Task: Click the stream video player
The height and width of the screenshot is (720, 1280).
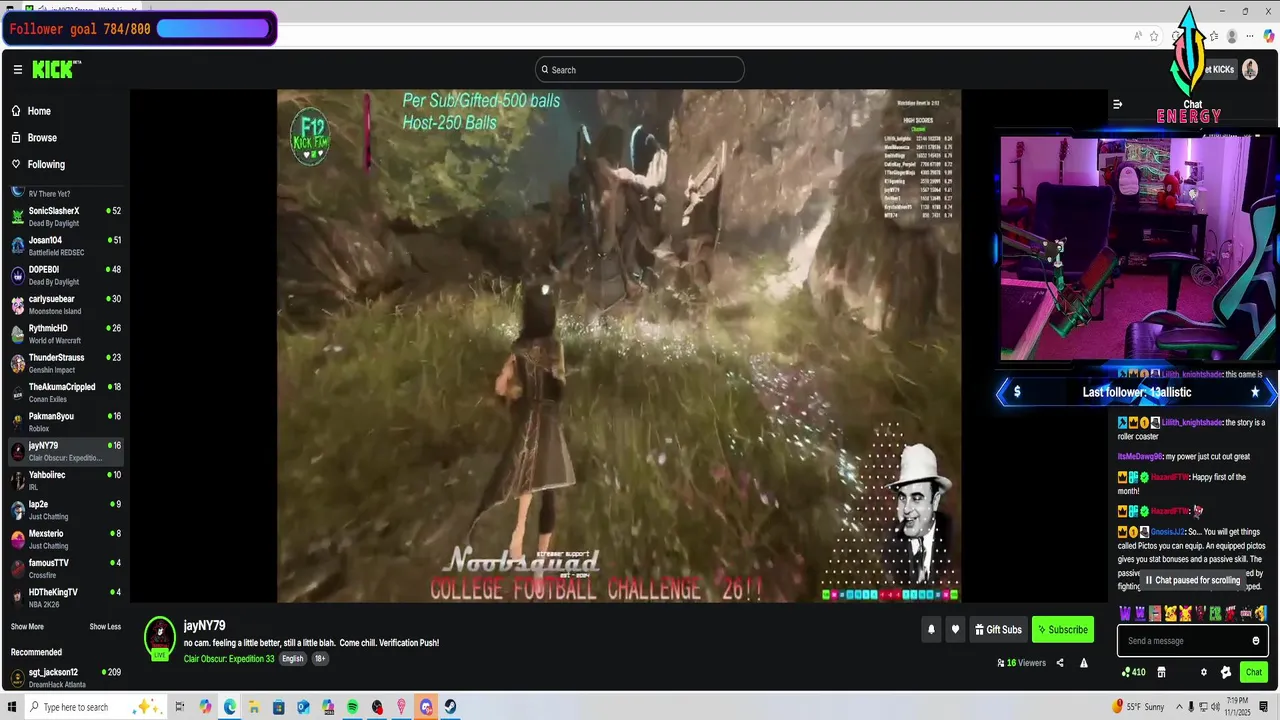Action: coord(619,346)
